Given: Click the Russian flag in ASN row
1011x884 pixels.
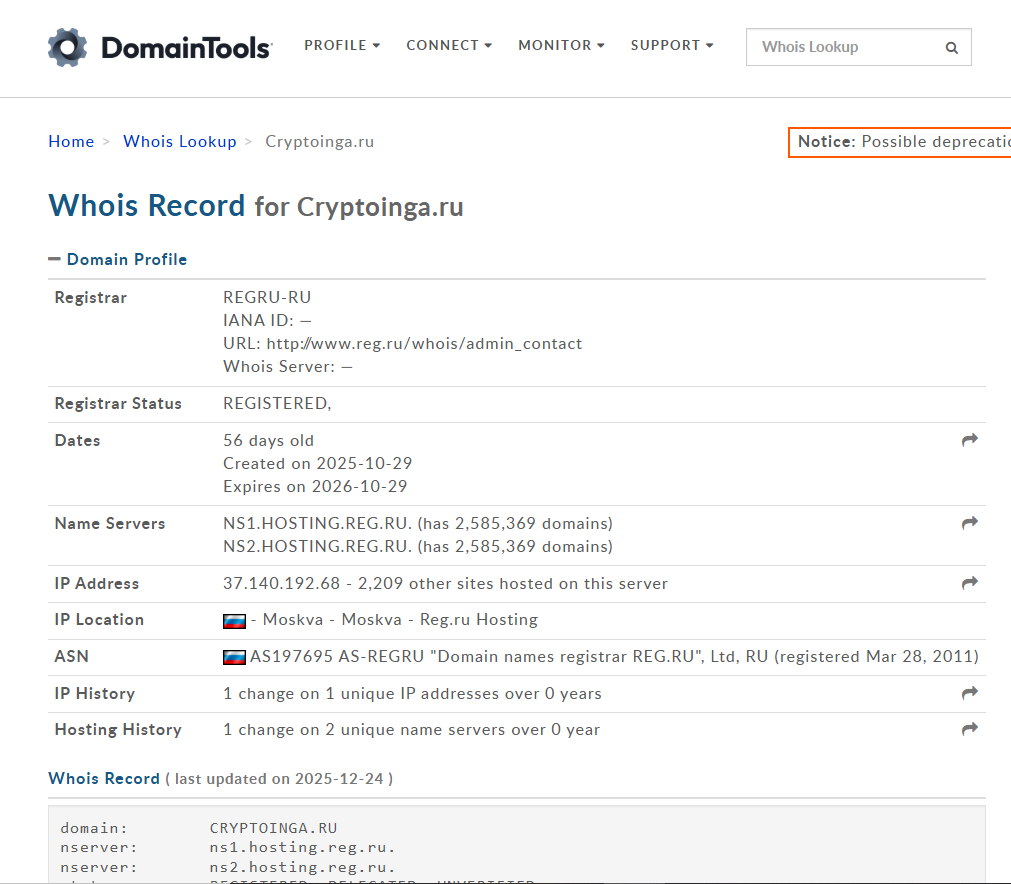Looking at the screenshot, I should pyautogui.click(x=234, y=657).
